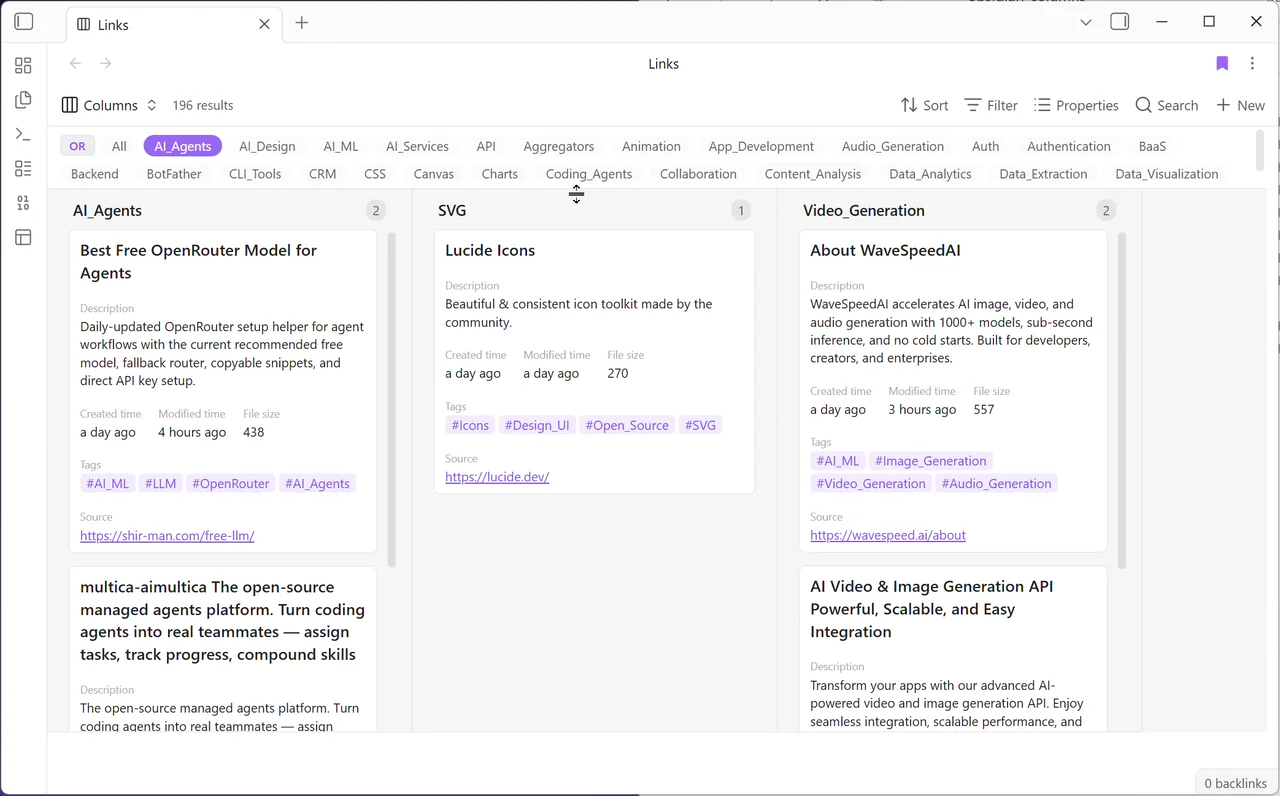Open the Columns view dropdown
1280x796 pixels.
109,105
